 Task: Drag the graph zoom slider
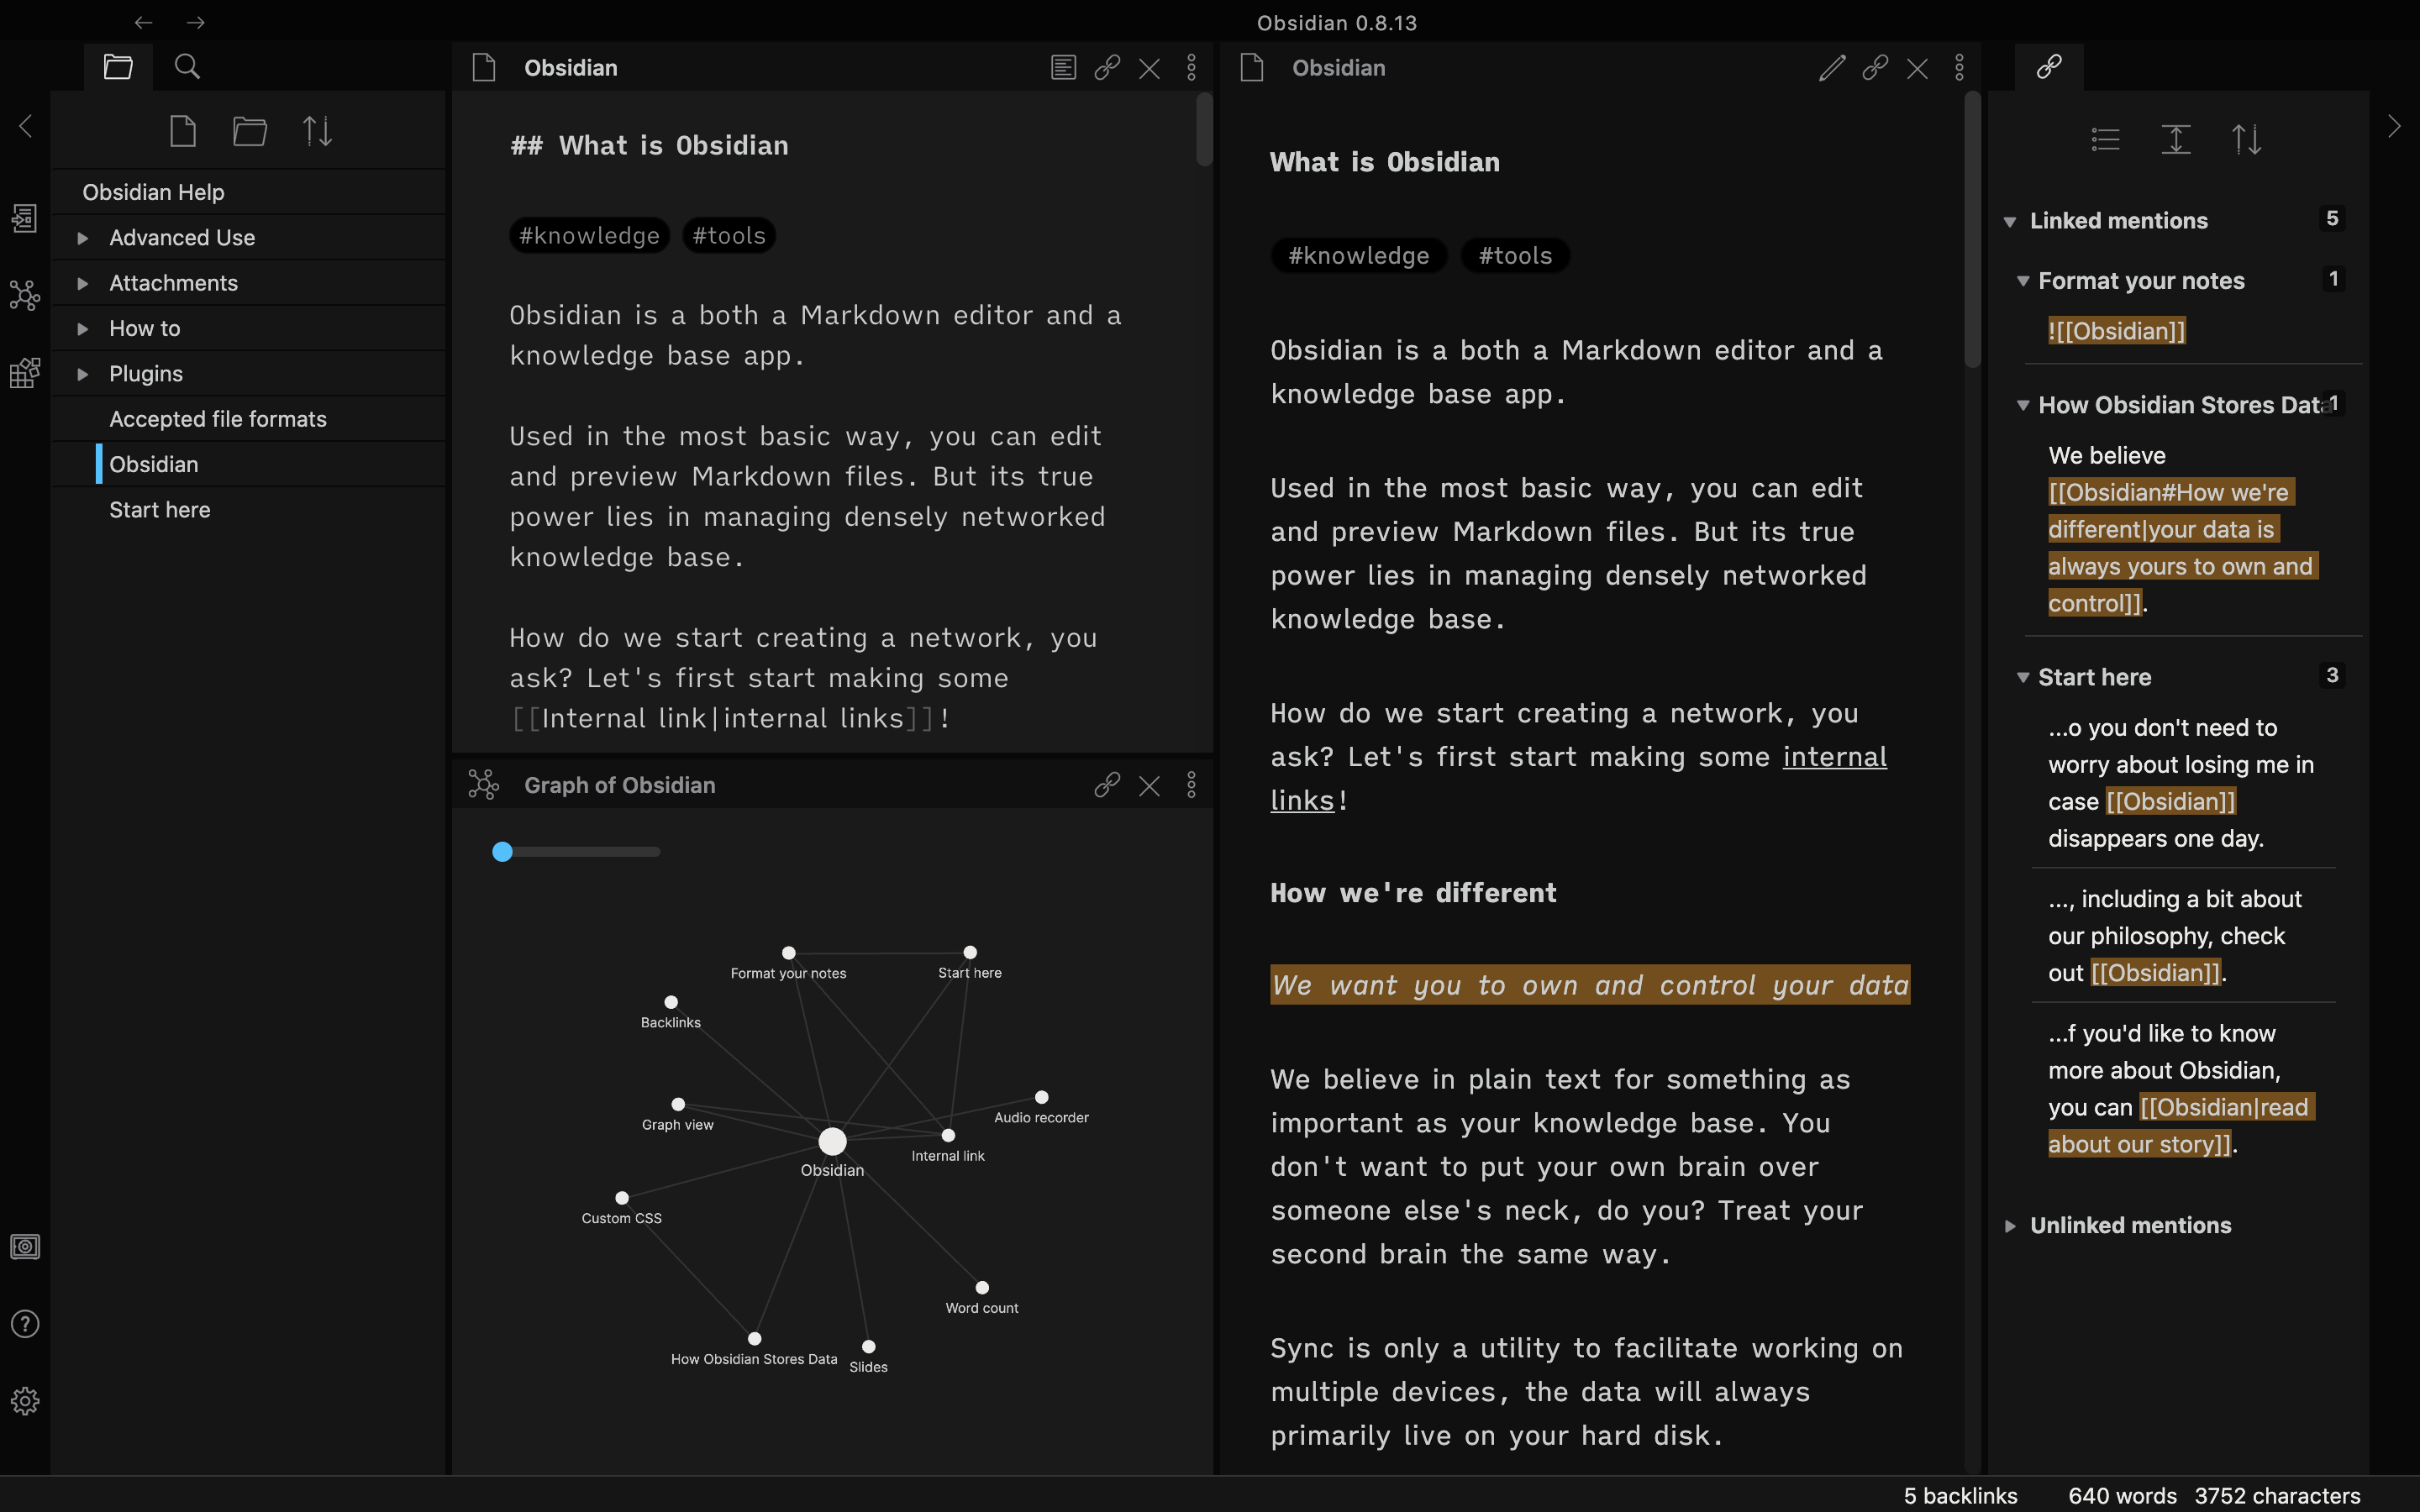(503, 850)
